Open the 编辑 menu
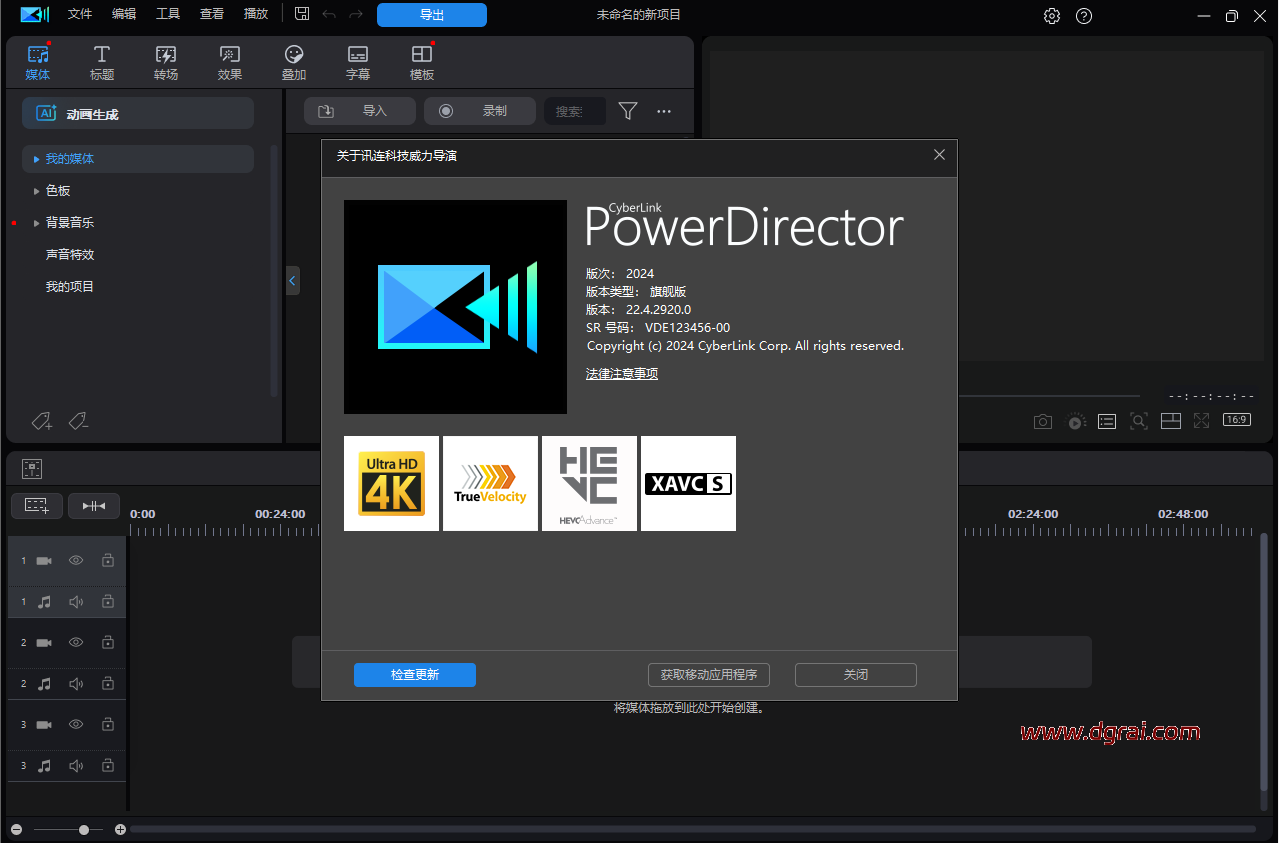1279x843 pixels. (x=124, y=14)
